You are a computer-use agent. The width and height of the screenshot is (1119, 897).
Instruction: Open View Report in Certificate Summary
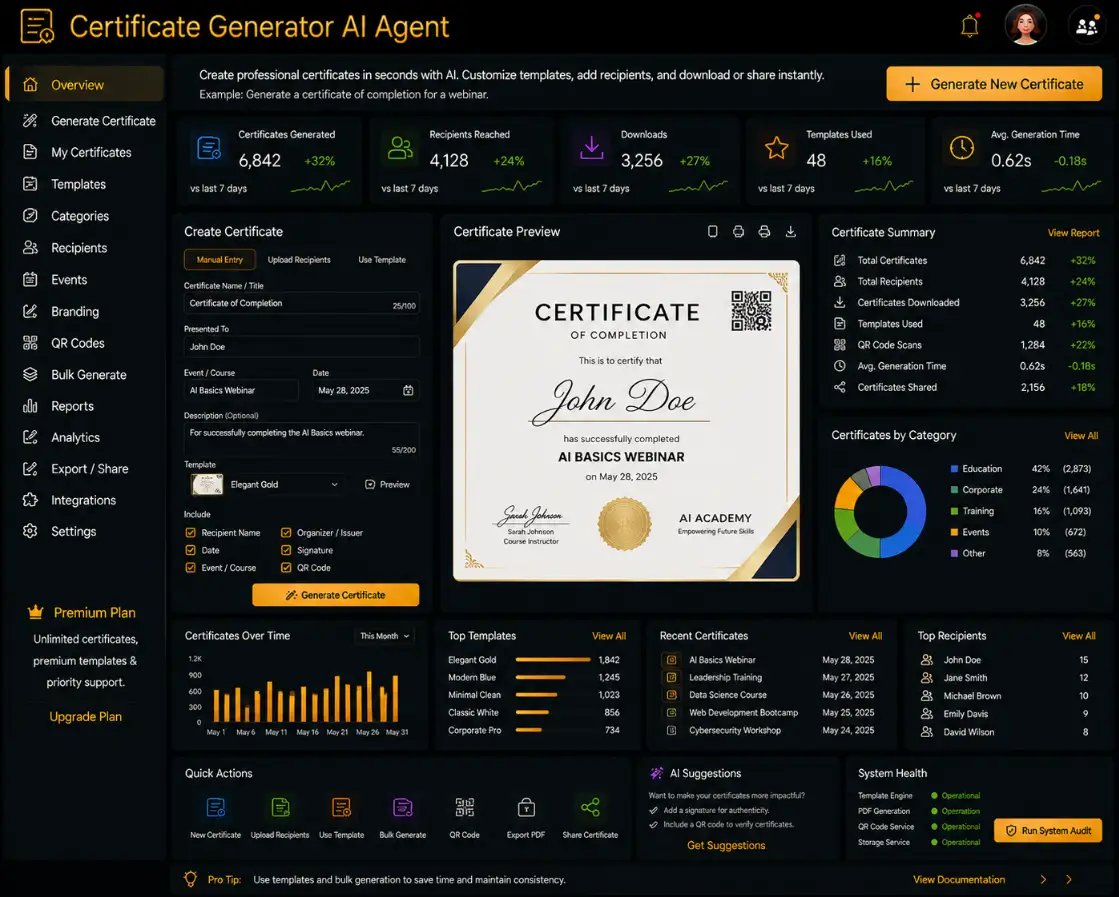coord(1073,233)
